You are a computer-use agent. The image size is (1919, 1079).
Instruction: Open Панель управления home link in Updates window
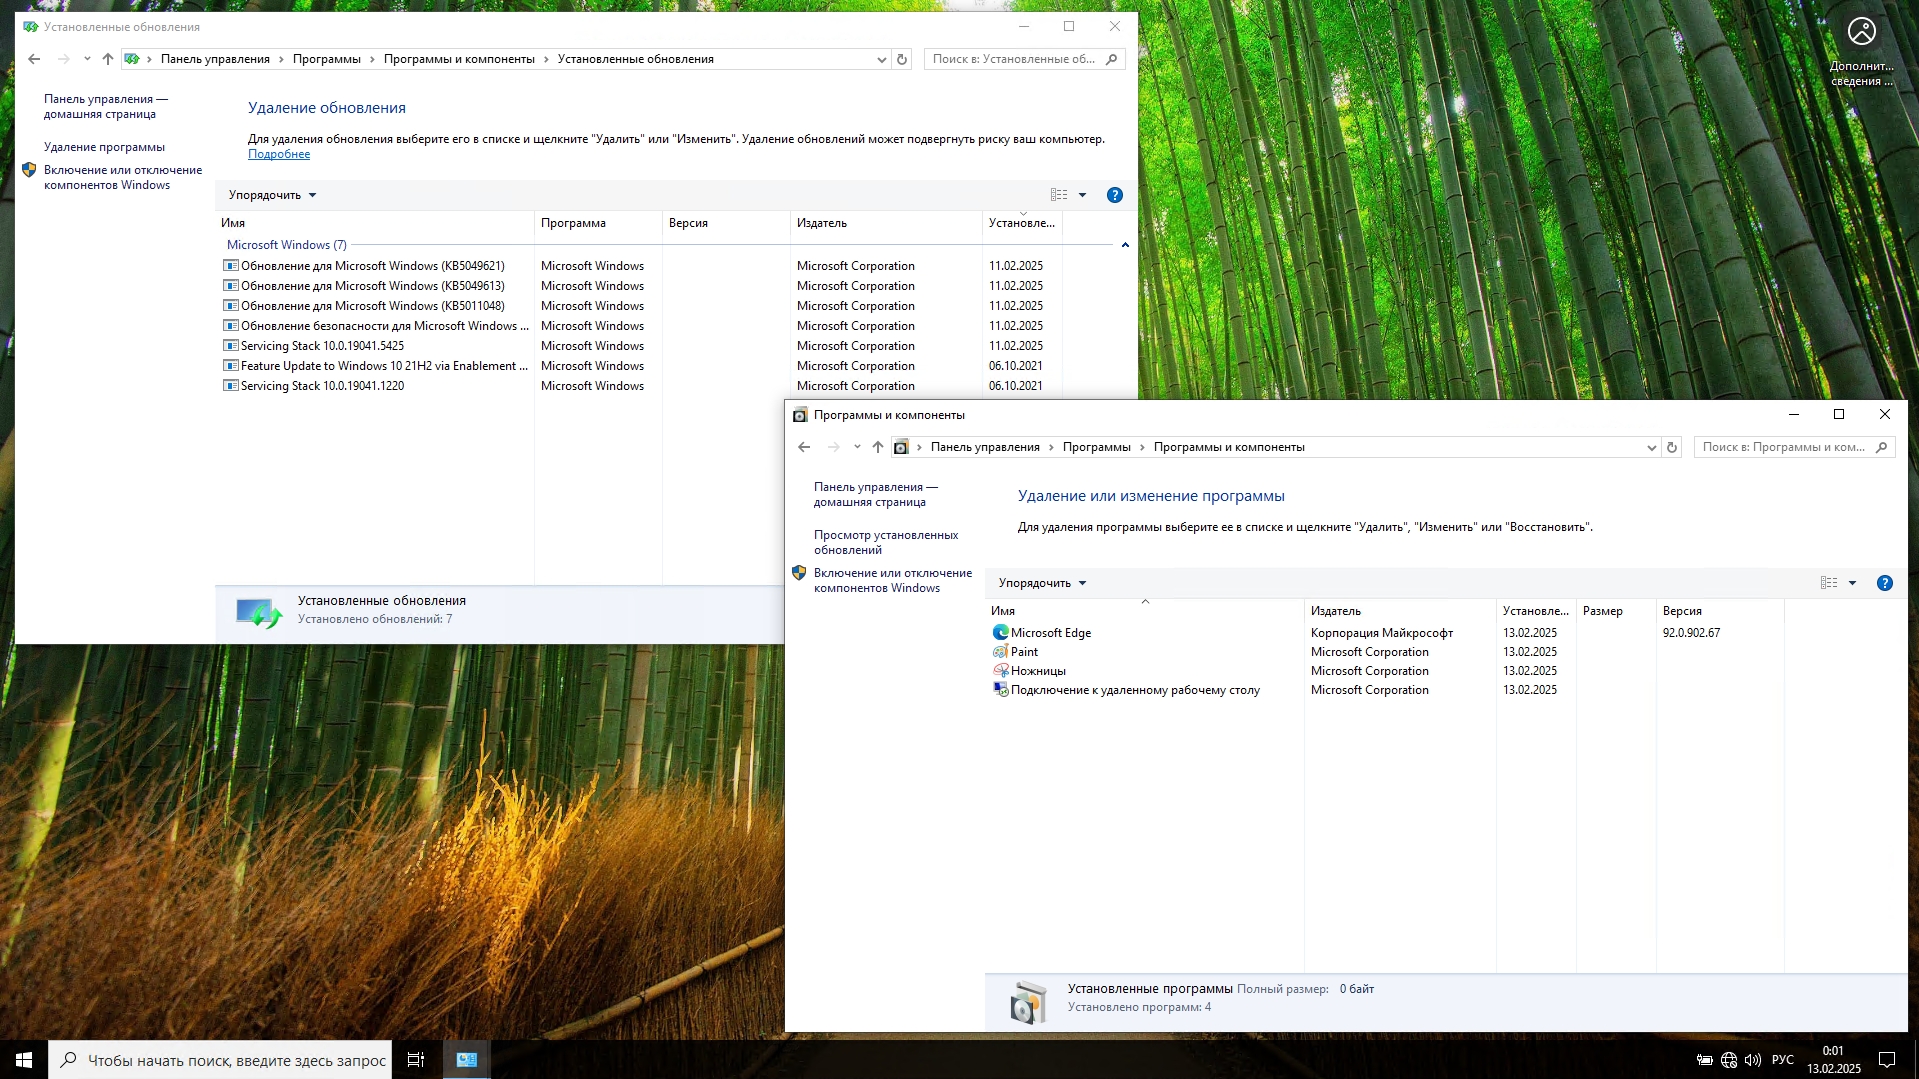[106, 106]
